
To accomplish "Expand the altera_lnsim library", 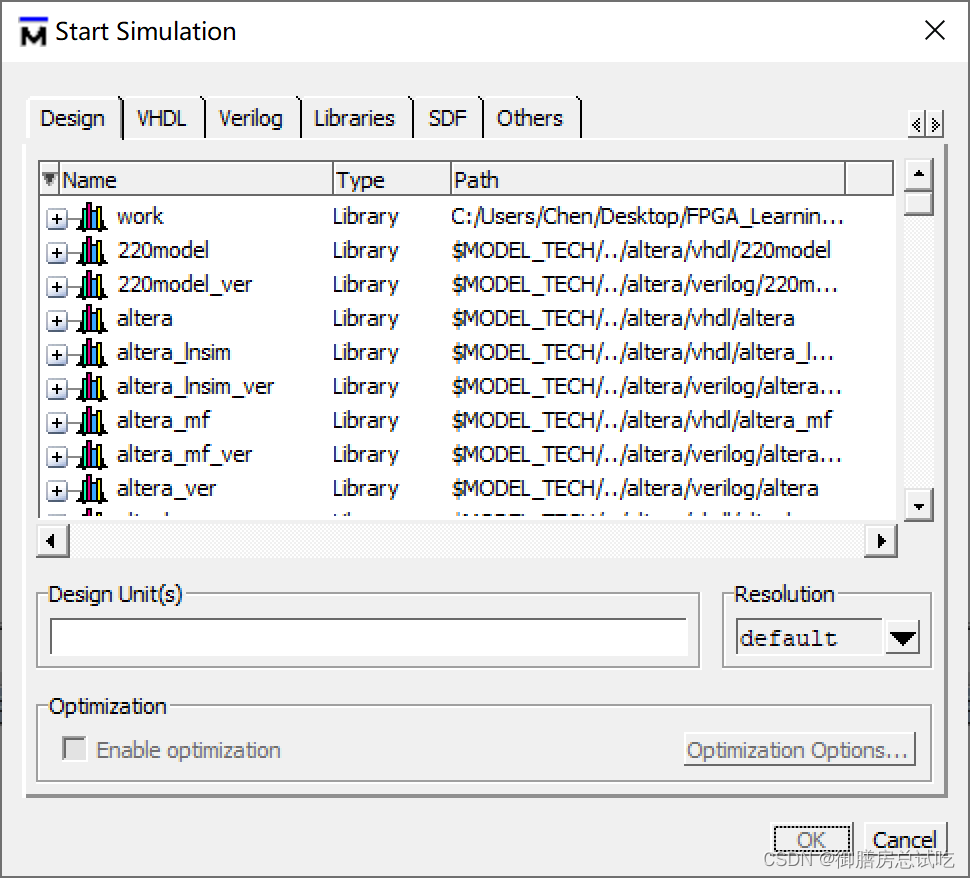I will tap(56, 355).
